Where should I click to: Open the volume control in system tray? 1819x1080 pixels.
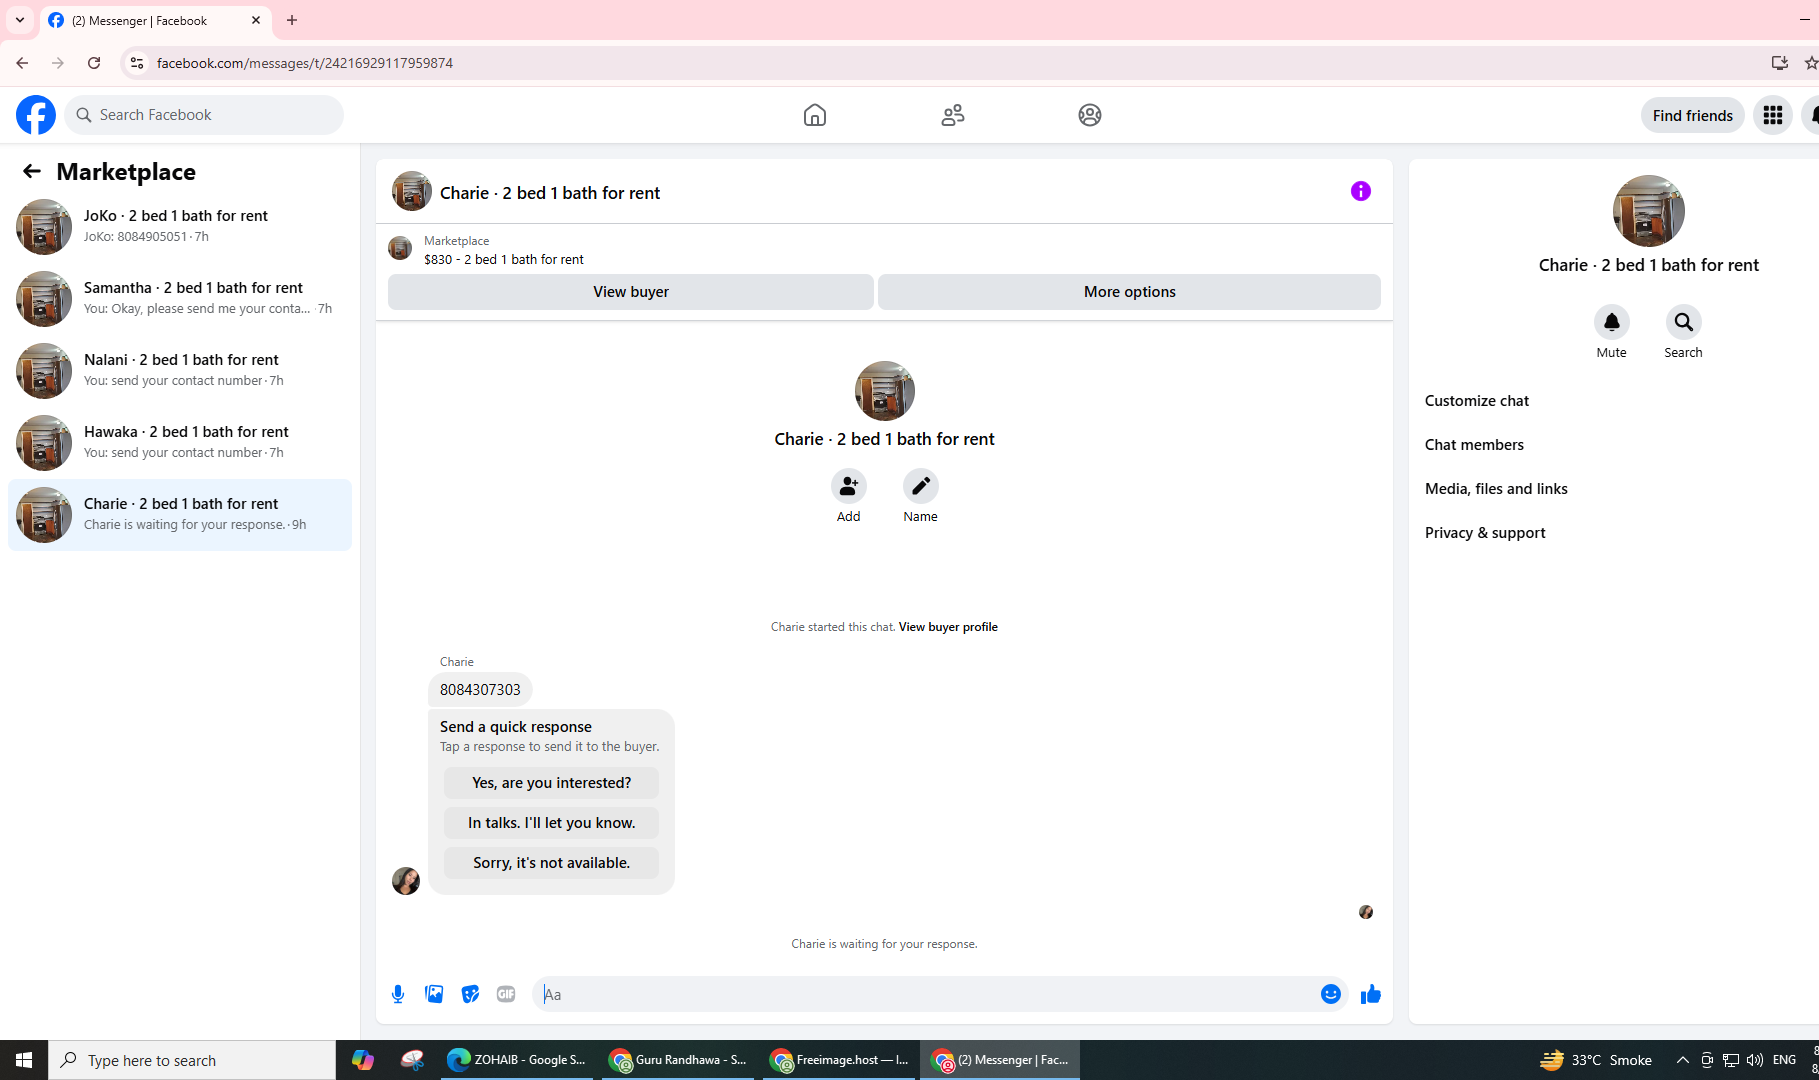1755,1060
